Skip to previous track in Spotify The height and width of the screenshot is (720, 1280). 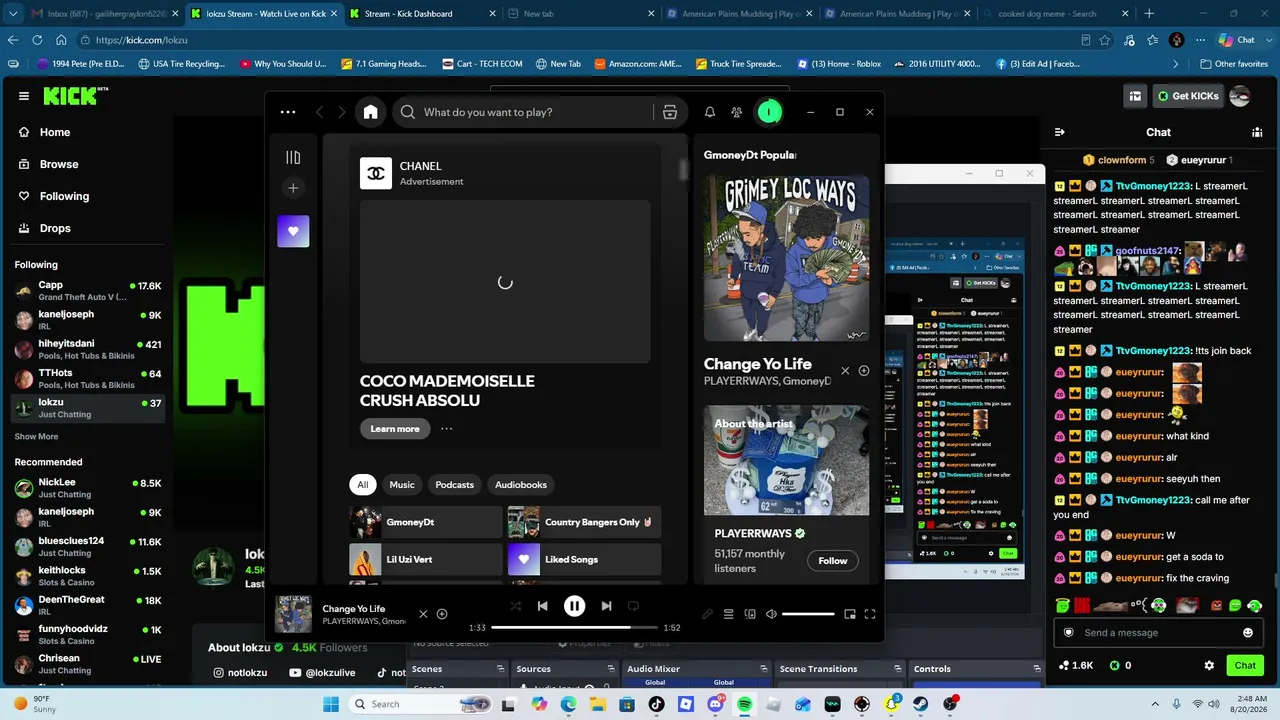click(542, 606)
